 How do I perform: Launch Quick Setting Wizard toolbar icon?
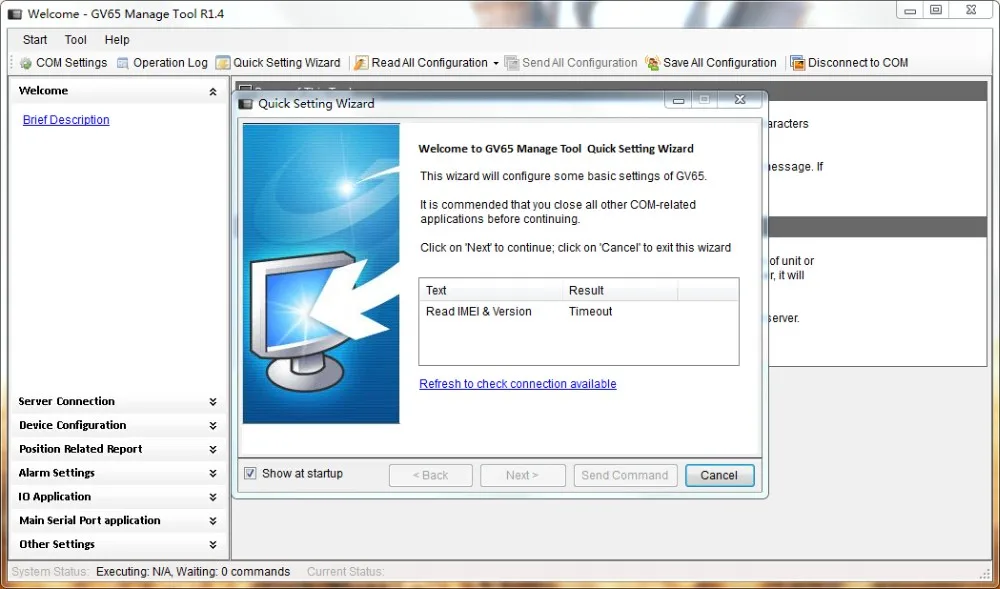[x=223, y=63]
